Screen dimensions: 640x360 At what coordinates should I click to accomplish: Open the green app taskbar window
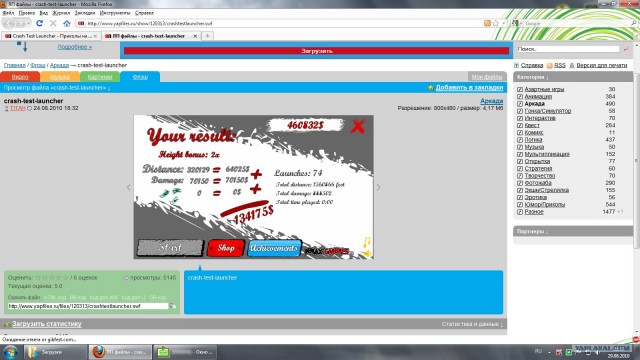point(186,352)
